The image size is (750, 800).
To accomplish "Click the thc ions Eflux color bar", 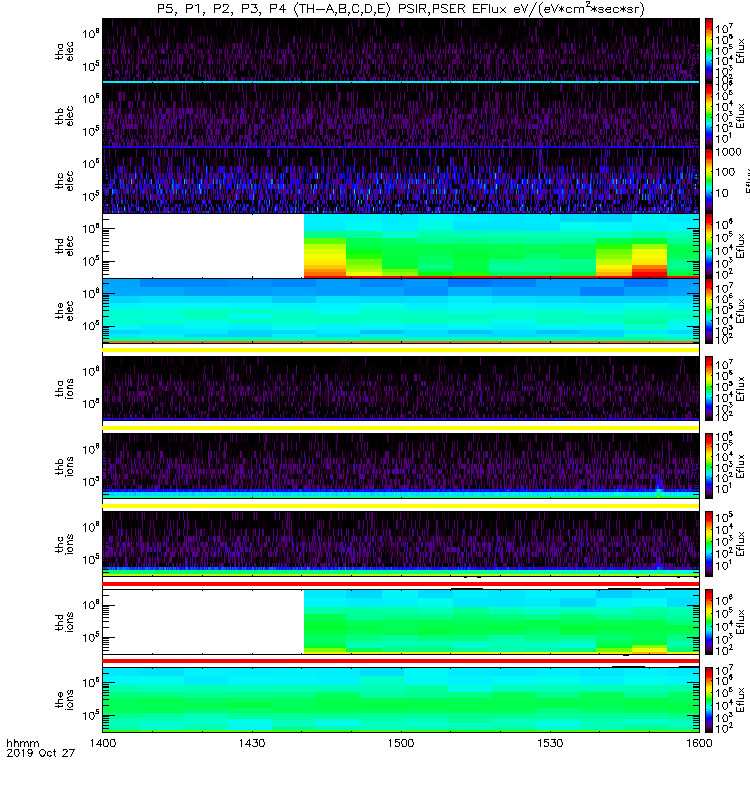I will (709, 544).
